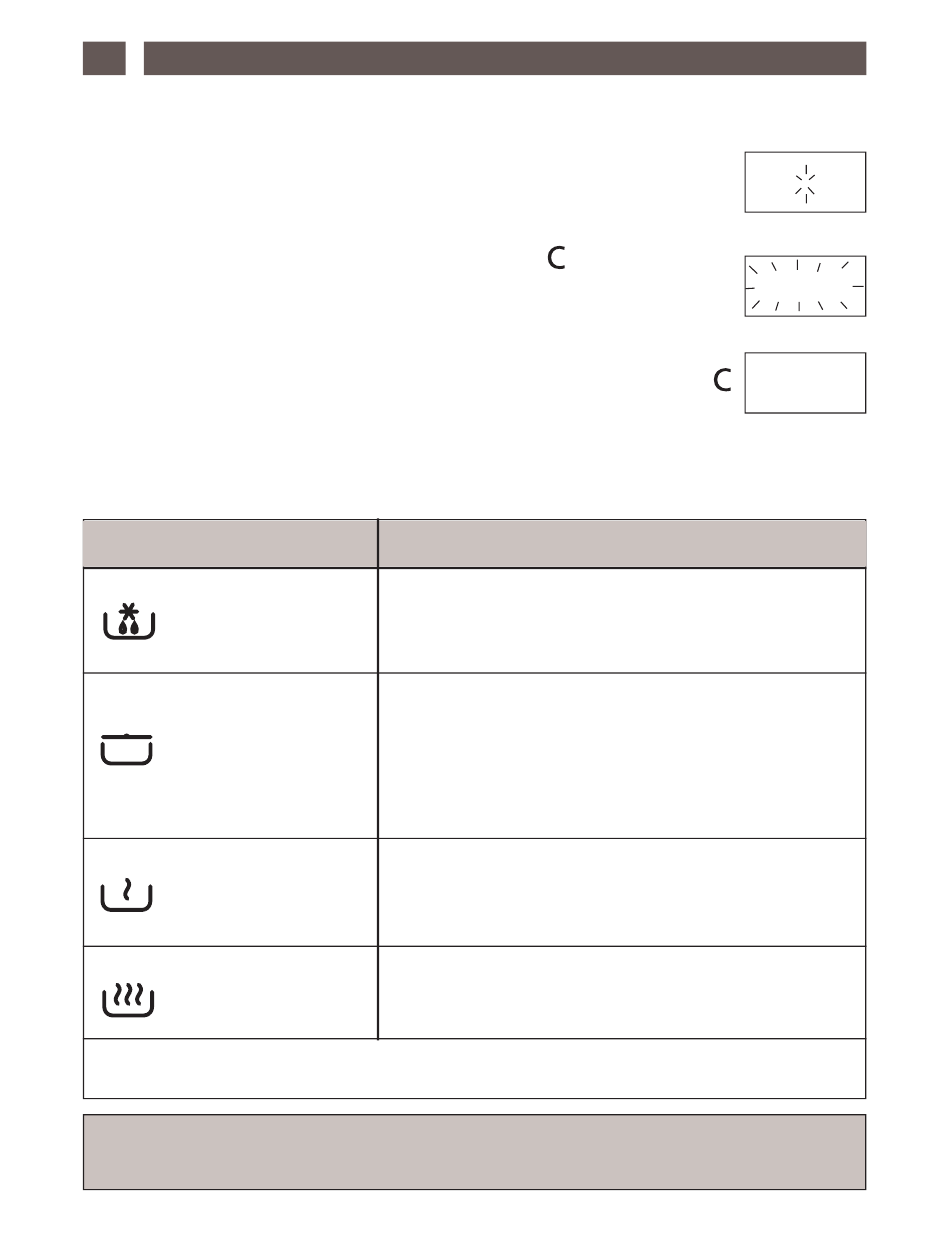Click the blinking star indicator in display box
This screenshot has width=950, height=1244.
tap(805, 184)
